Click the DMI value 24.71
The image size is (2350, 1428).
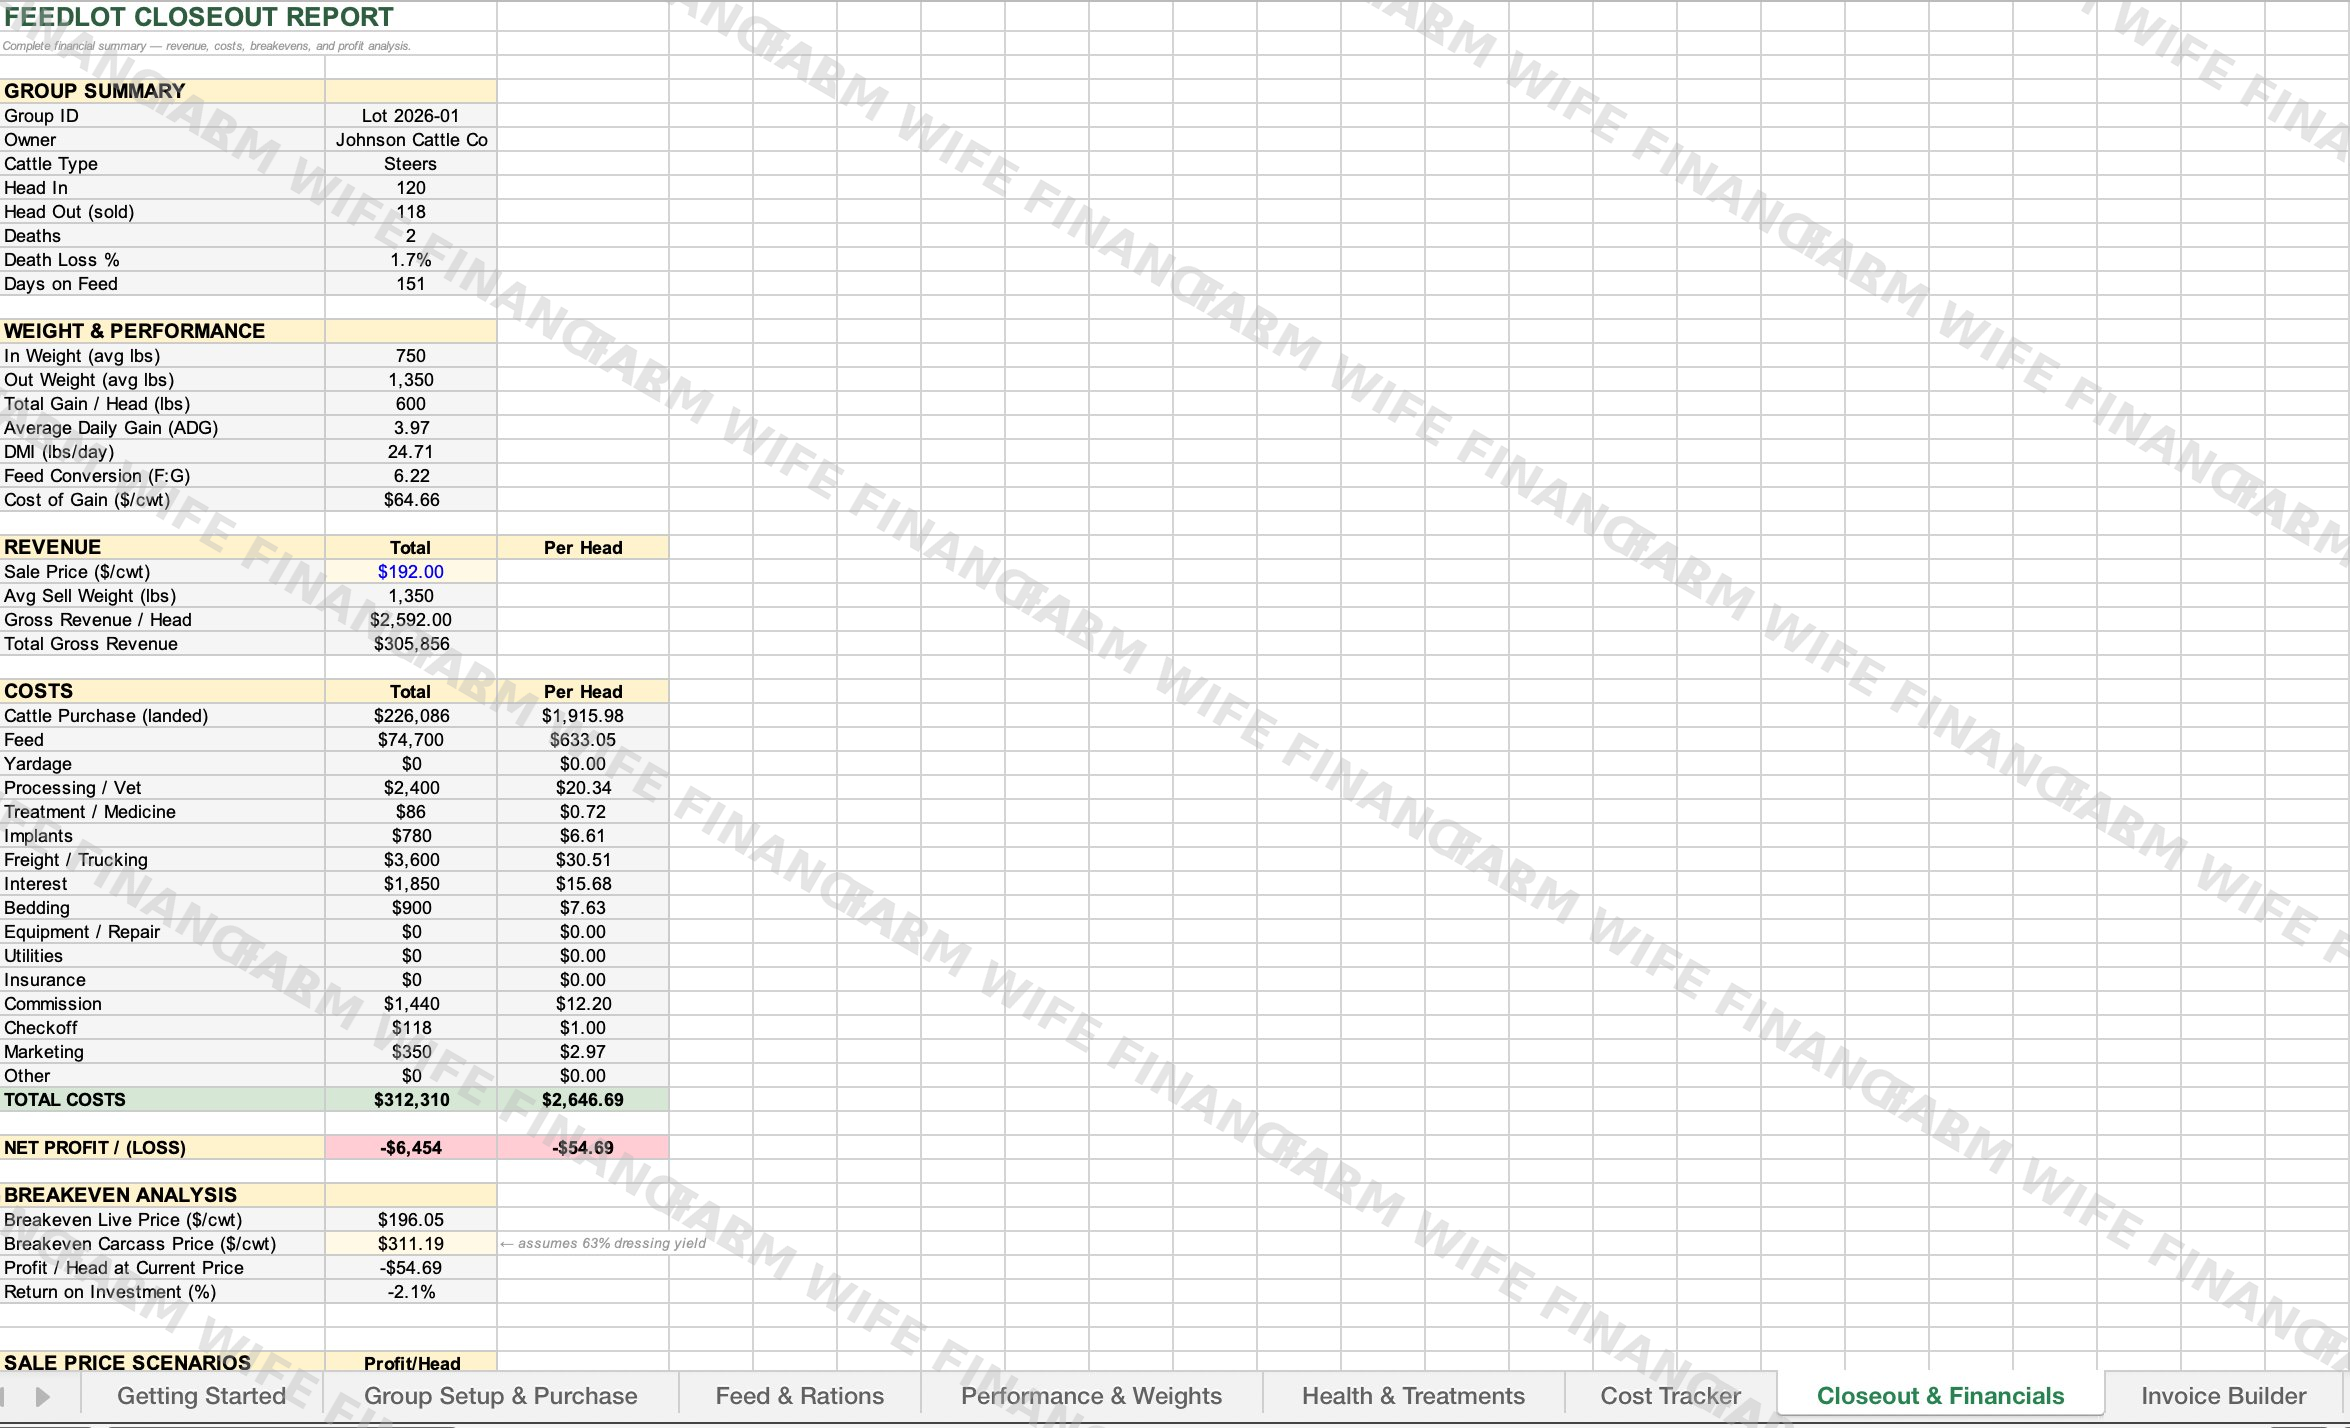pos(410,452)
